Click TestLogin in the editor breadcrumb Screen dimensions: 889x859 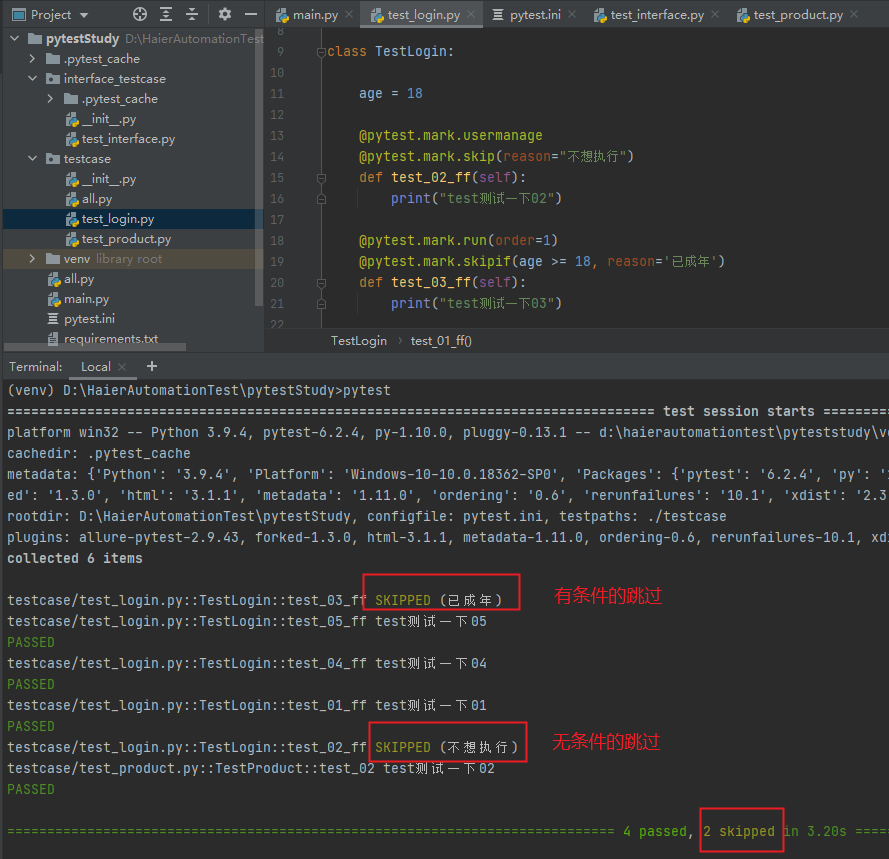pos(358,341)
